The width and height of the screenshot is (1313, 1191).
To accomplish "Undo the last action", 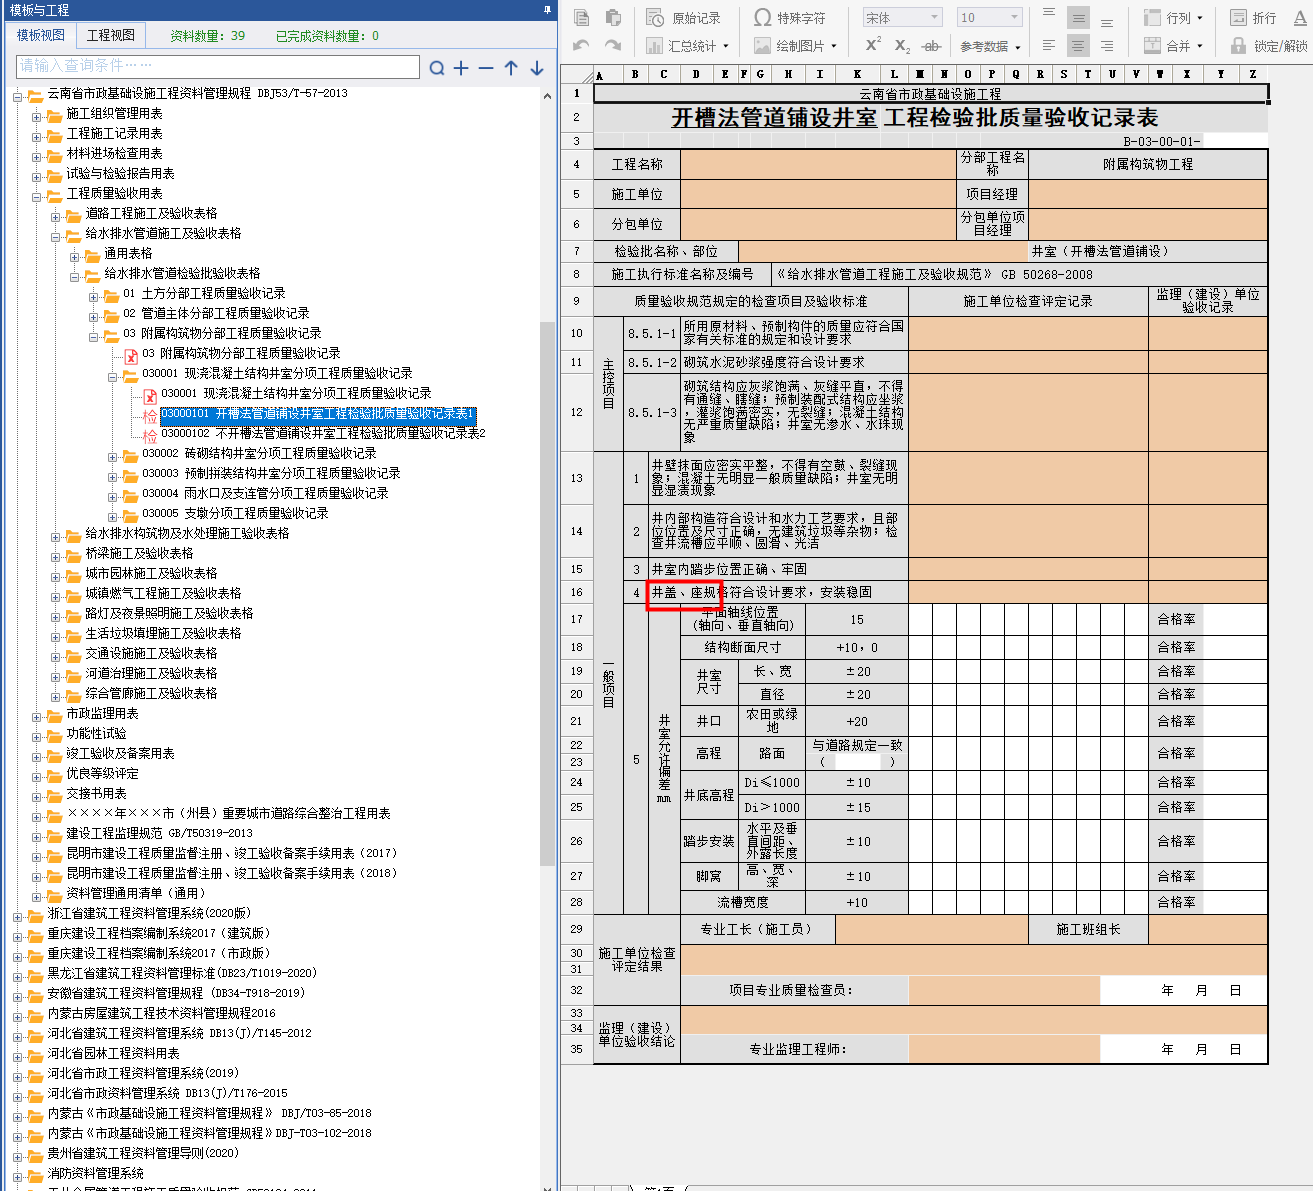I will point(581,46).
